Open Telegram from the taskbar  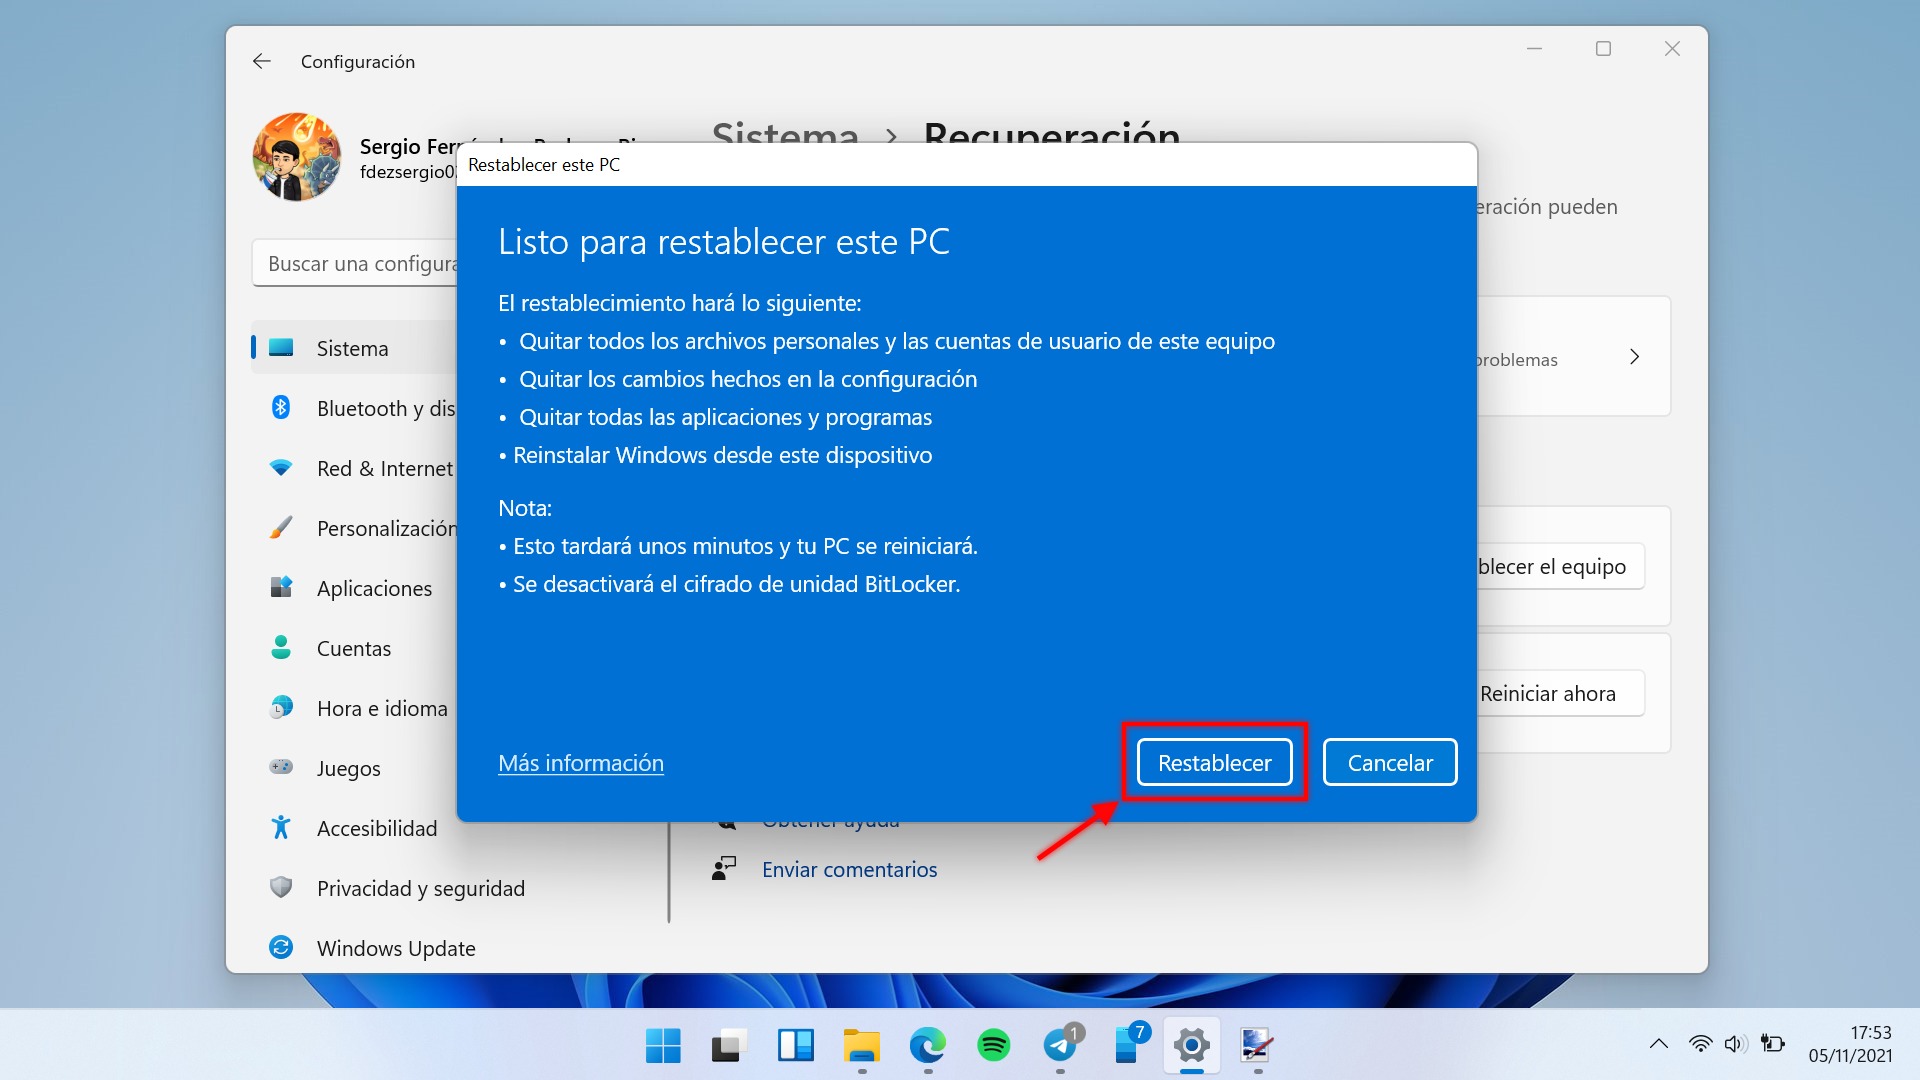1060,1046
